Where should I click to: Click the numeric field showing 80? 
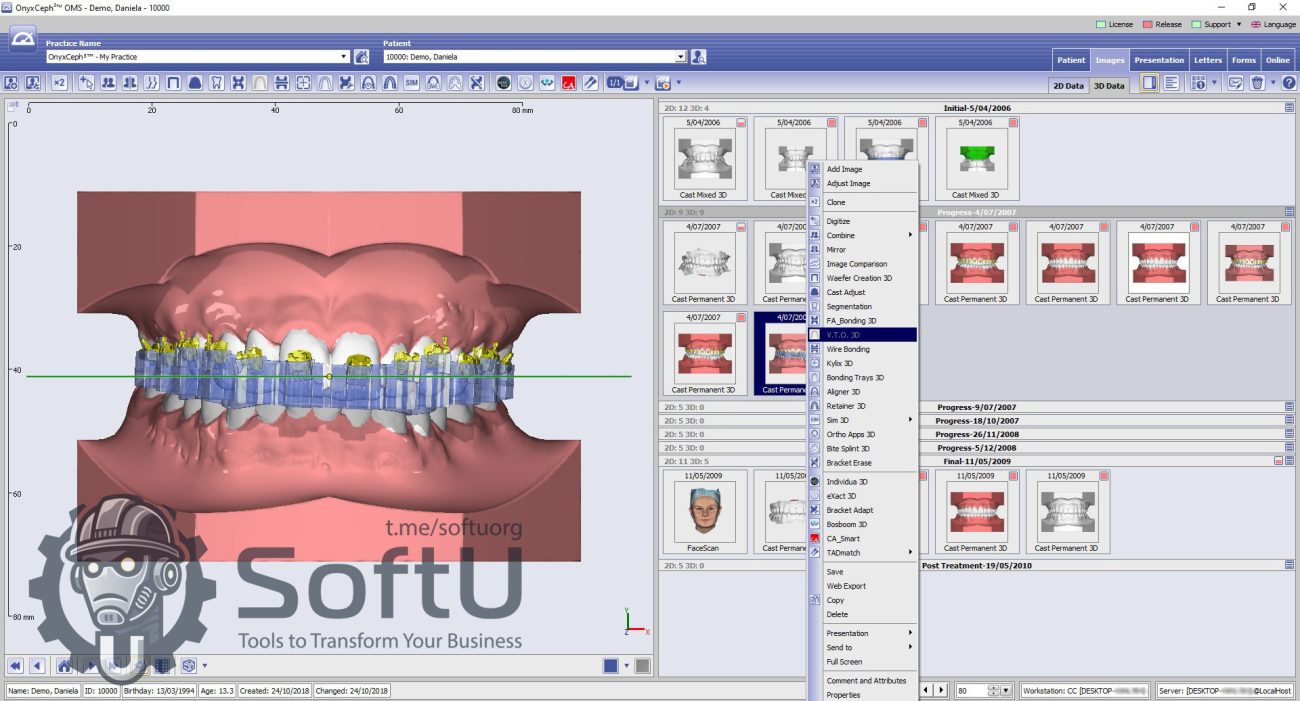(x=972, y=690)
